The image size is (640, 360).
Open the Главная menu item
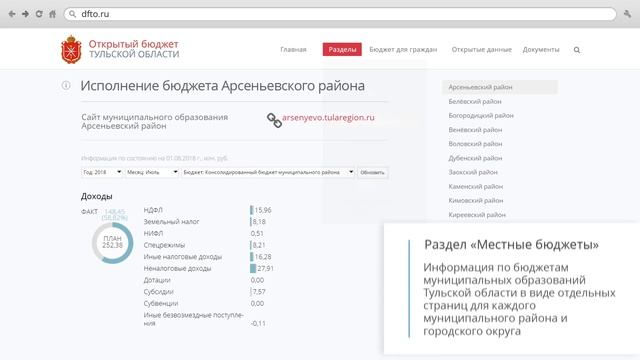coord(293,49)
